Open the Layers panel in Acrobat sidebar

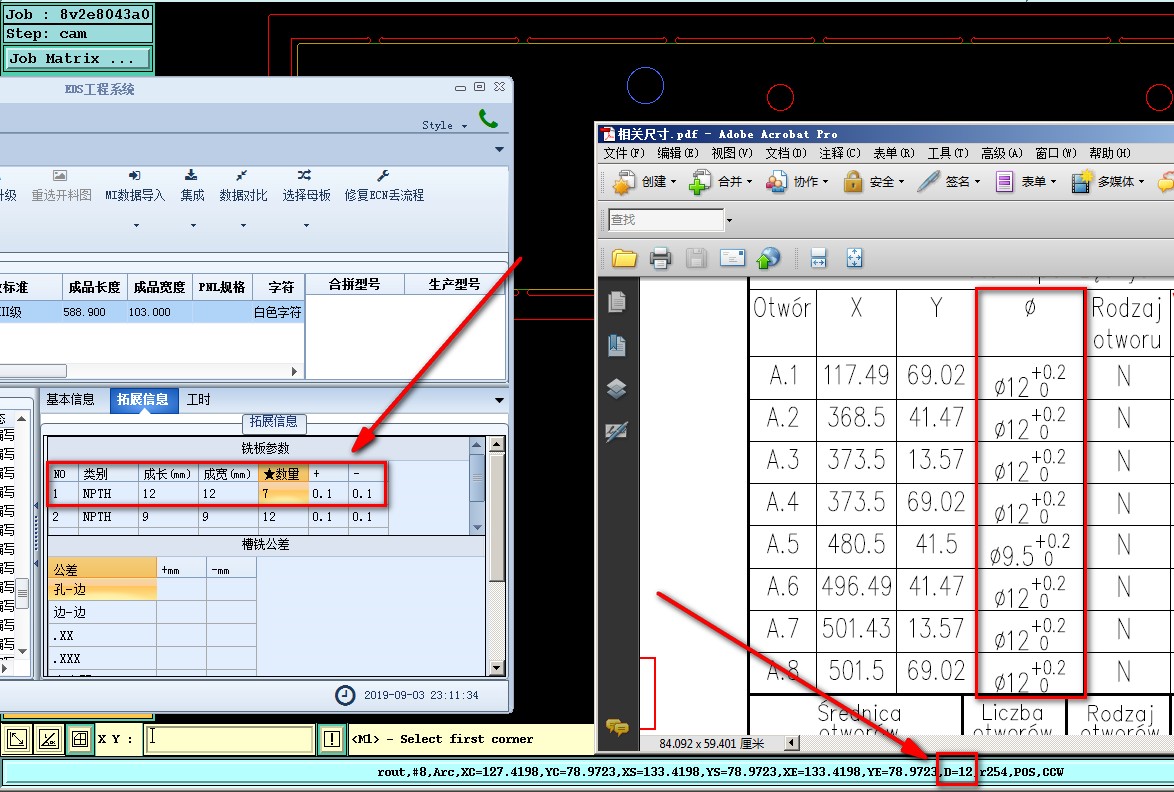coord(616,388)
